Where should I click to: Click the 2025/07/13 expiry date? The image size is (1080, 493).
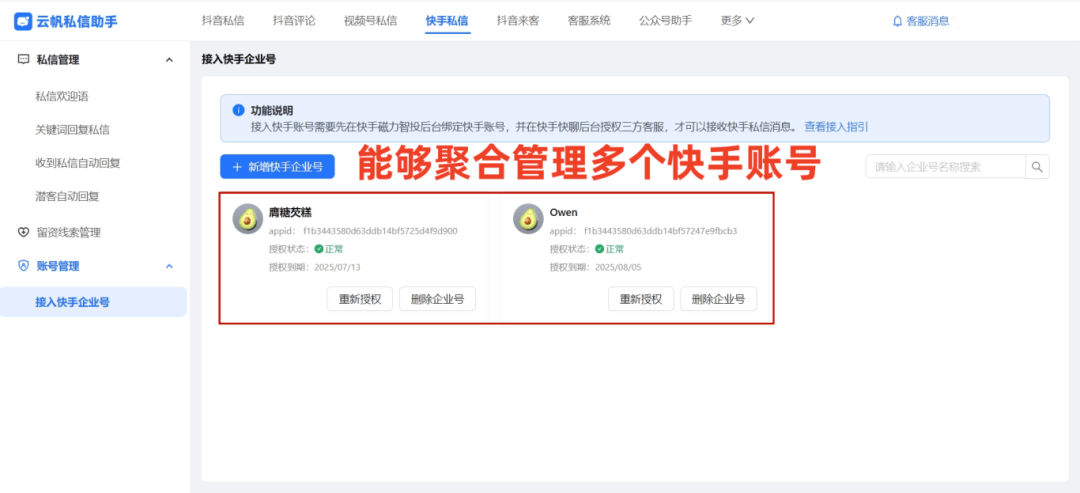338,267
